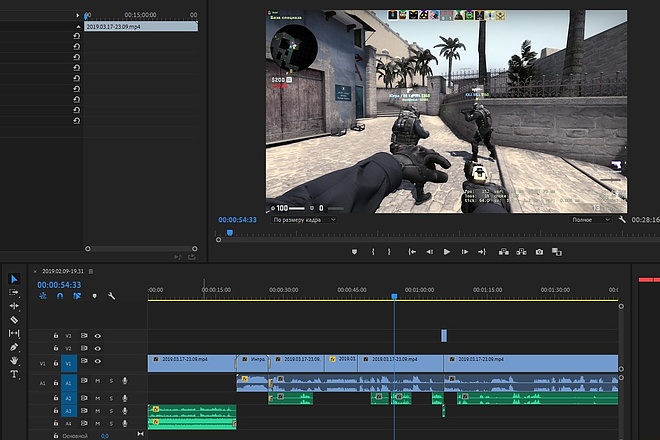Click A1 source patch indicator
660x440 pixels.
pyautogui.click(x=43, y=383)
